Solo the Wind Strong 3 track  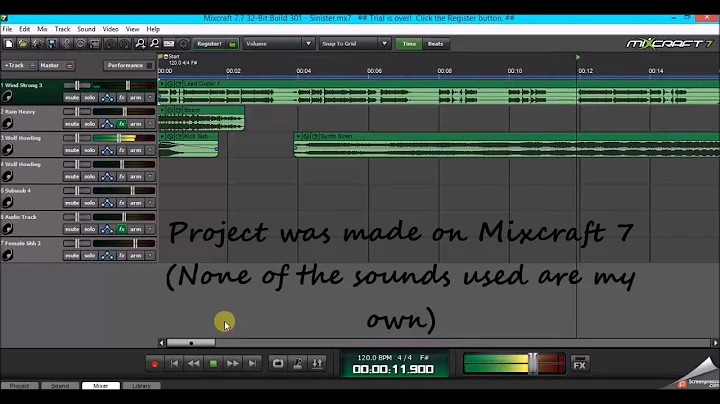[x=90, y=97]
